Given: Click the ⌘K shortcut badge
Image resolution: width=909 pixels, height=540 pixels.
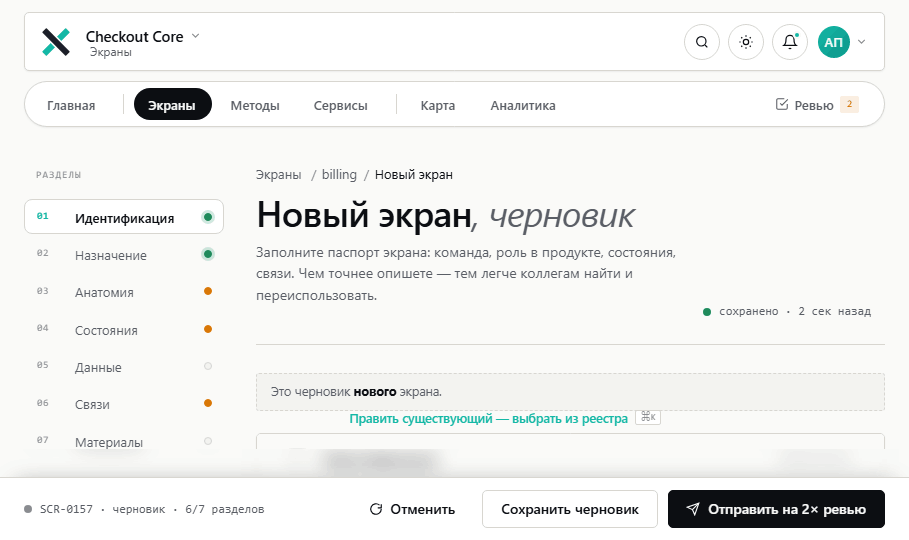Looking at the screenshot, I should (x=648, y=417).
